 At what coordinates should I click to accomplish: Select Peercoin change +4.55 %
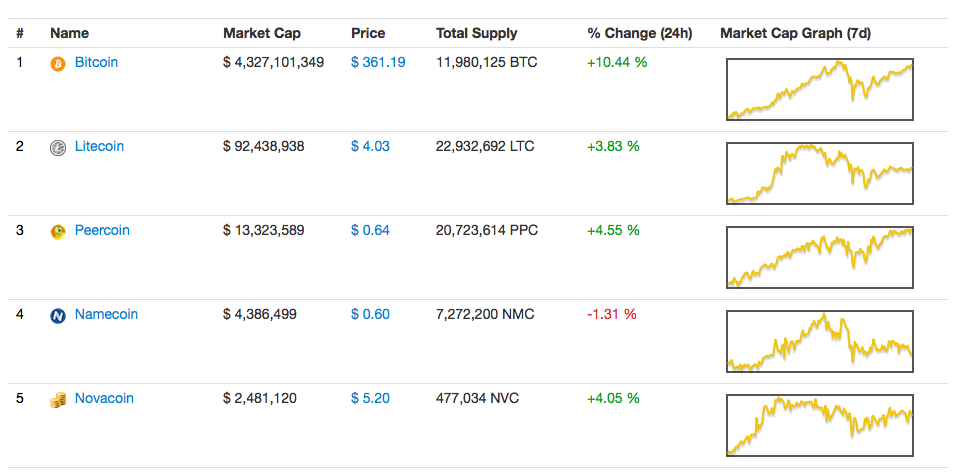coord(613,230)
